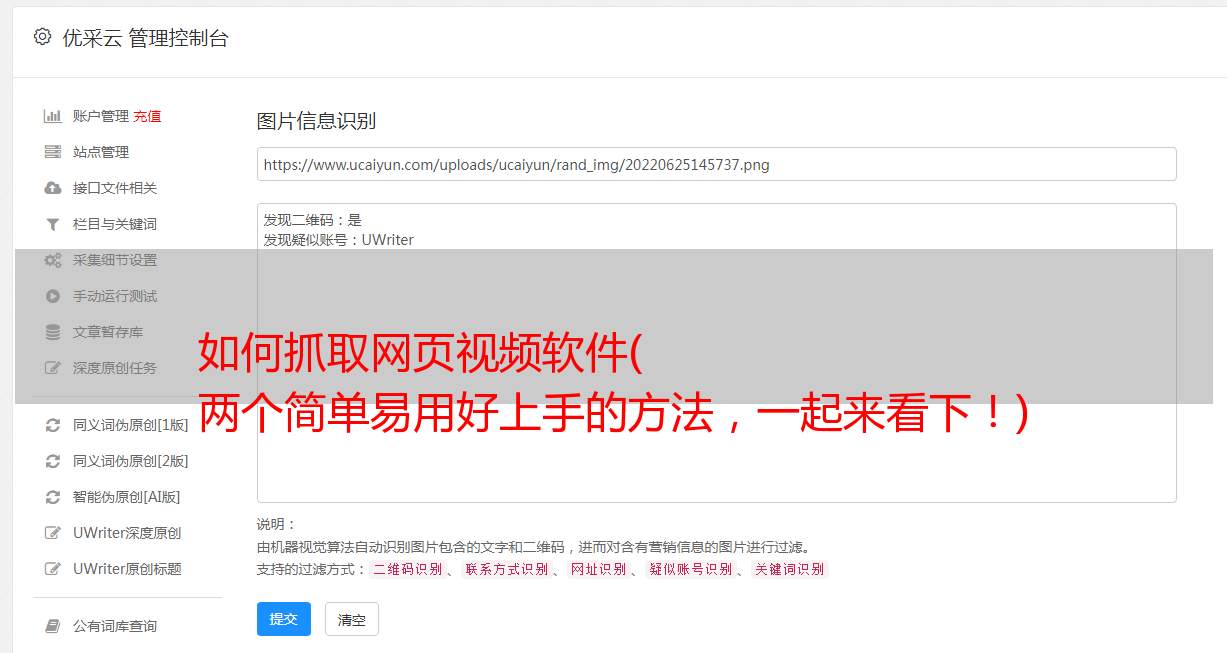
Task: Click the blue 提交 button
Action: pos(284,619)
